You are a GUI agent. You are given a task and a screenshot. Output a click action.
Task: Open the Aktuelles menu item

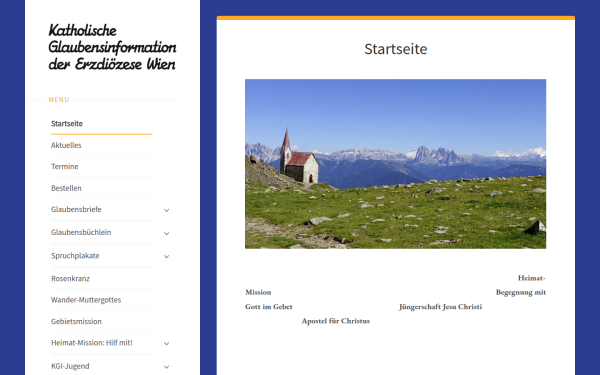[x=66, y=145]
